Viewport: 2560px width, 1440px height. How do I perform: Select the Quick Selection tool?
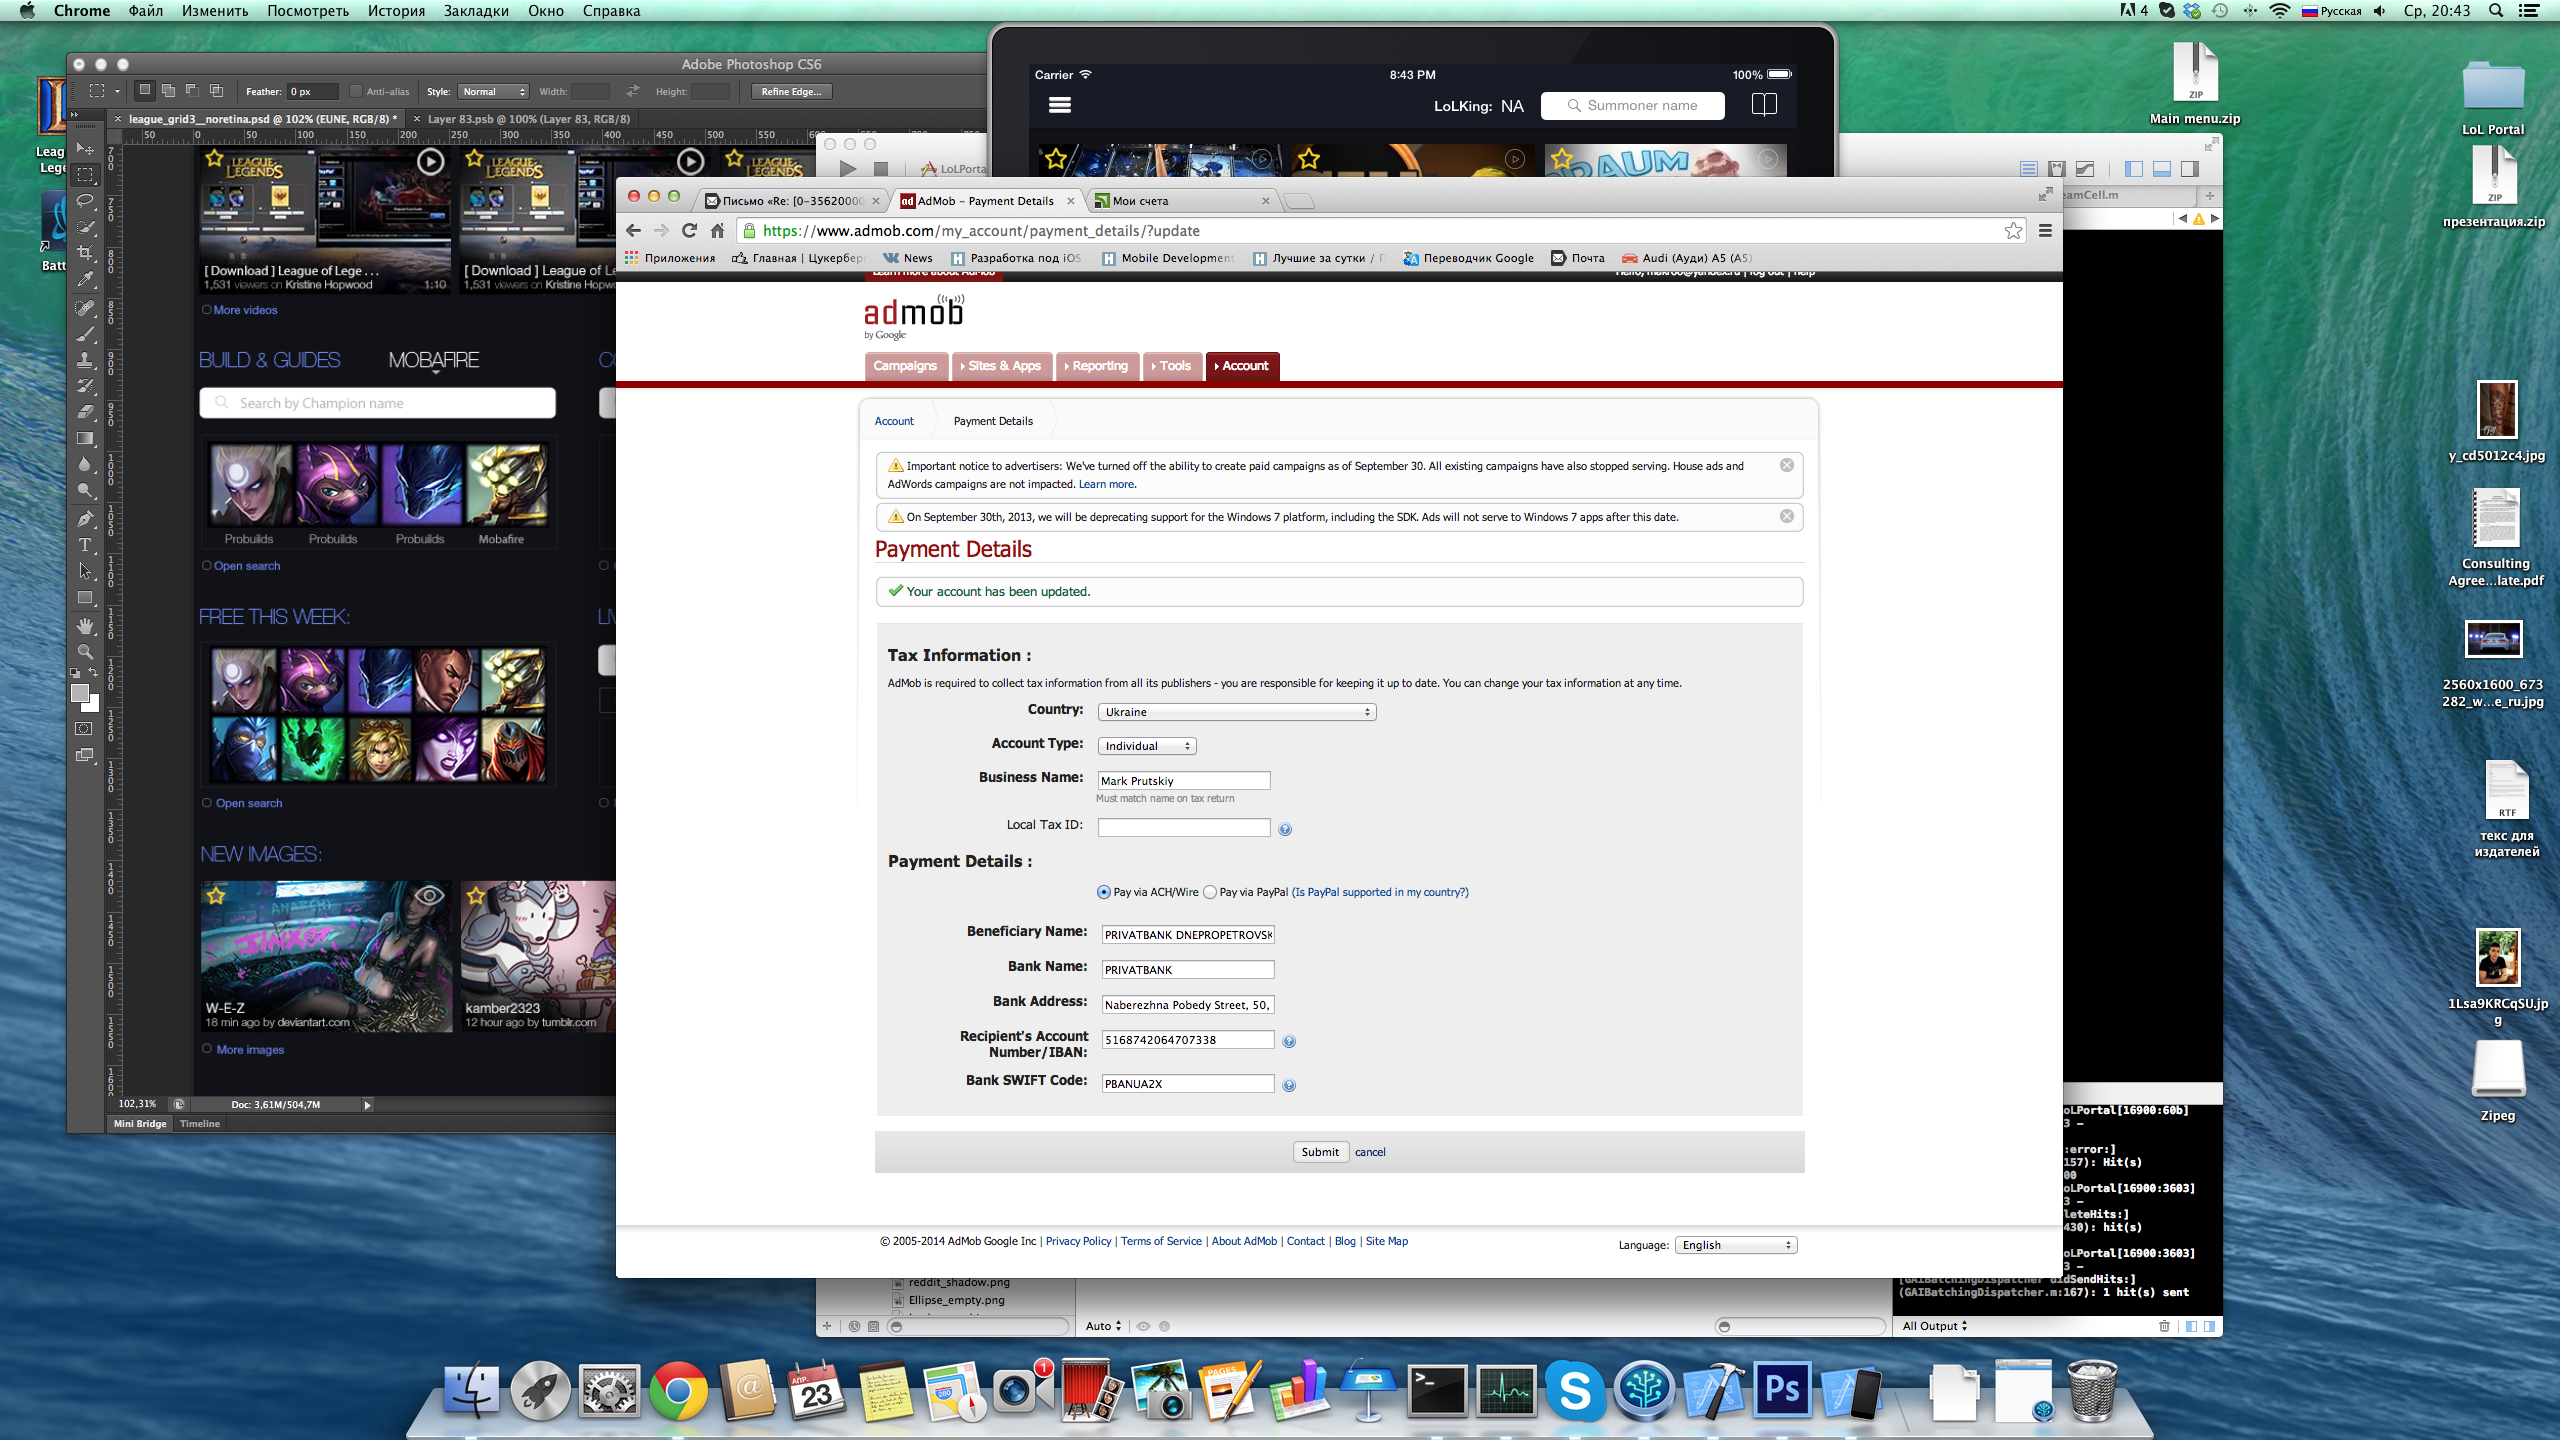coord(85,227)
